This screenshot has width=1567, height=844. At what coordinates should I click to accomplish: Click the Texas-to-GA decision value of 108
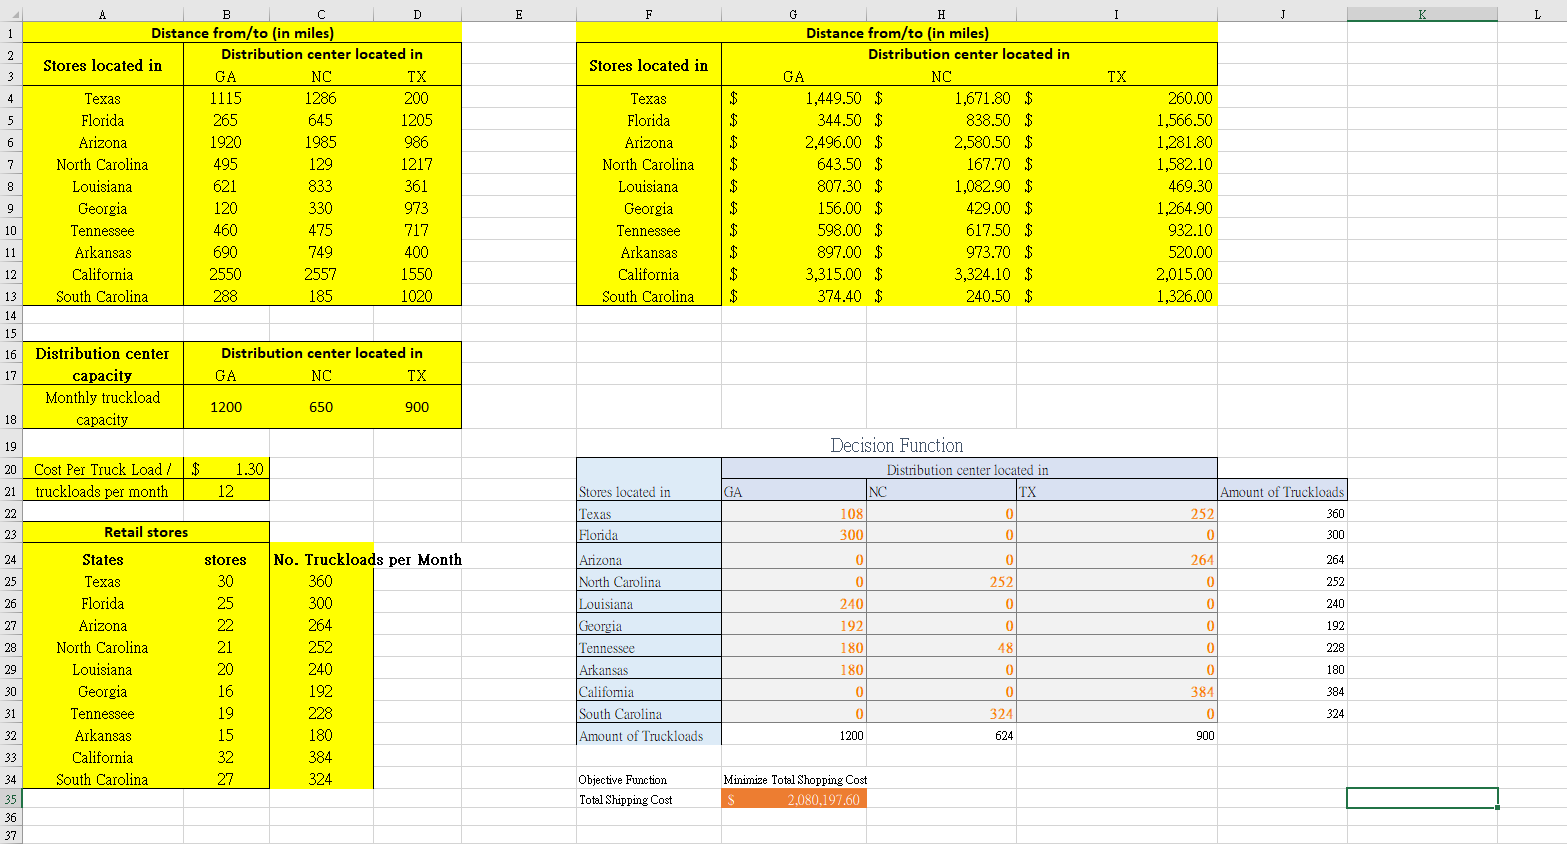(x=793, y=512)
